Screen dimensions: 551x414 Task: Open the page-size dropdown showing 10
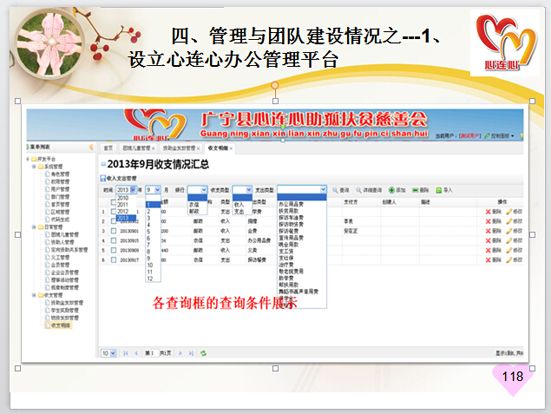[109, 353]
